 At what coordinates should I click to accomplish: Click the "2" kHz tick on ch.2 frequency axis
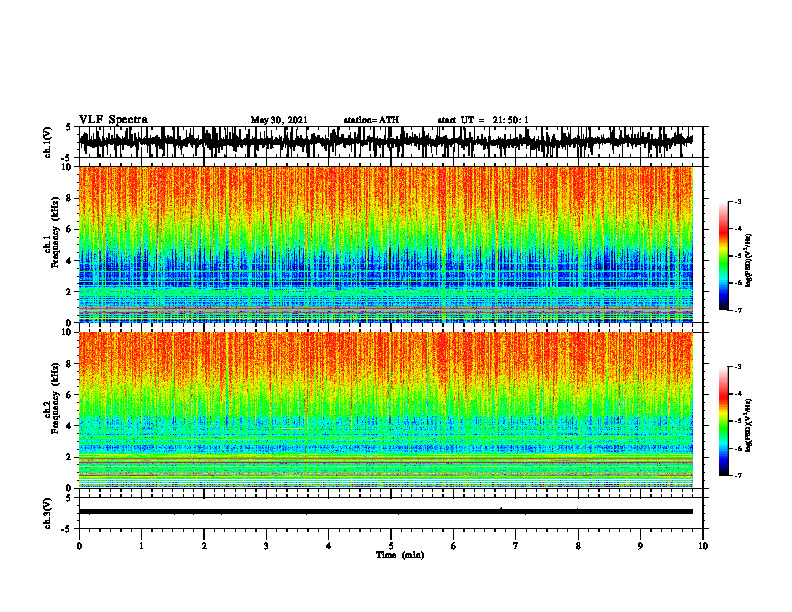(70, 457)
